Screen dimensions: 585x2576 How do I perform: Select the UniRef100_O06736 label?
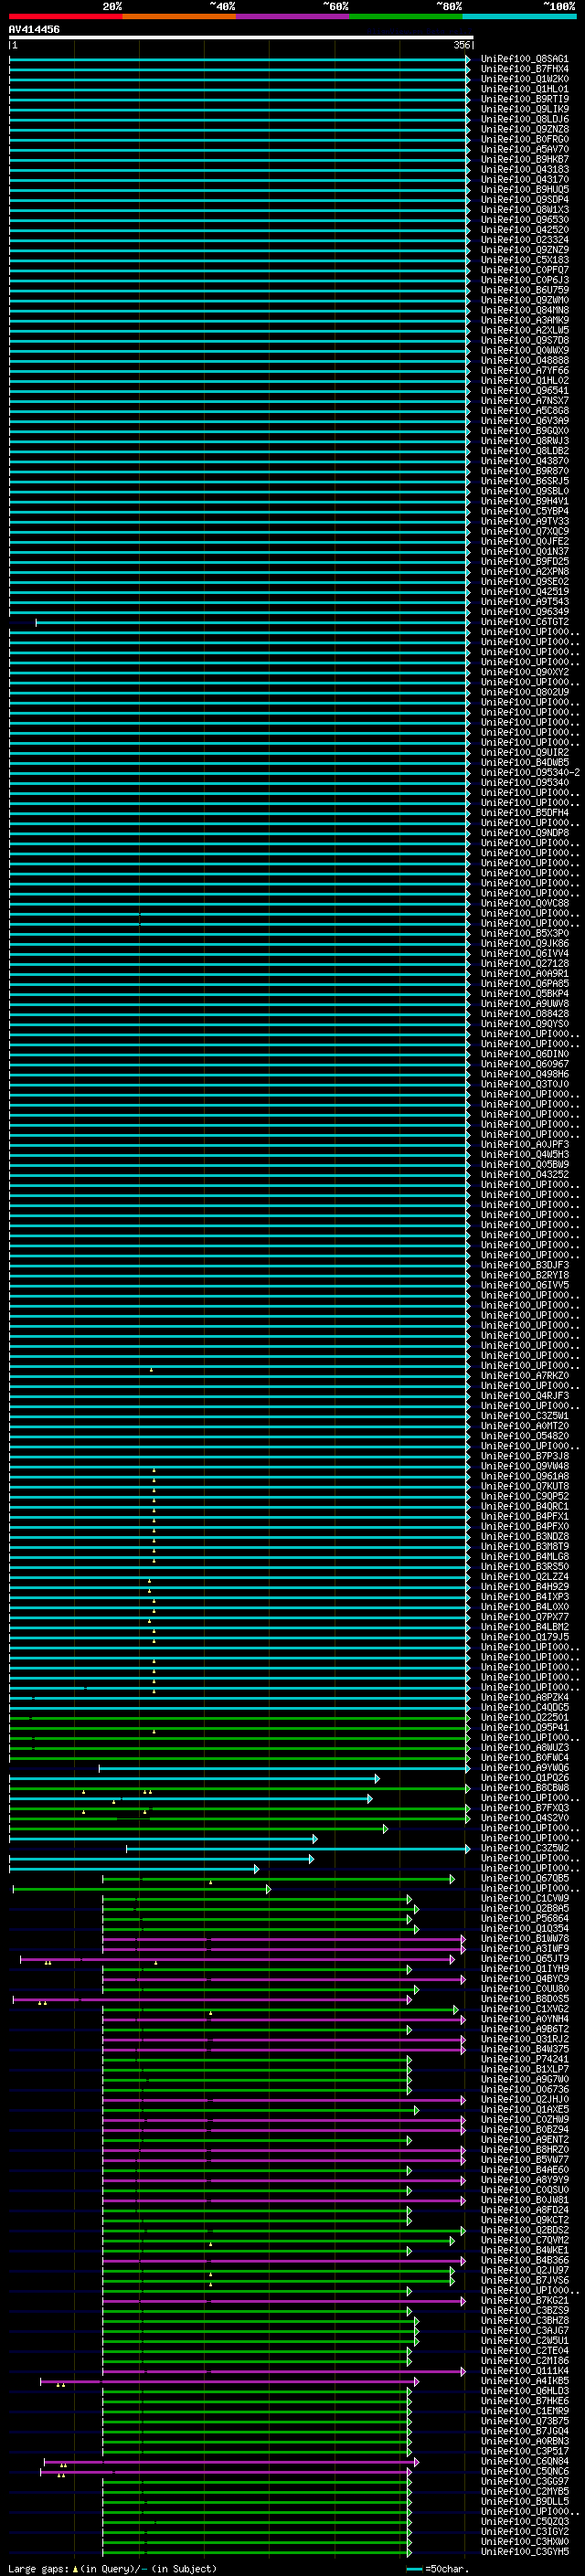tap(525, 2089)
